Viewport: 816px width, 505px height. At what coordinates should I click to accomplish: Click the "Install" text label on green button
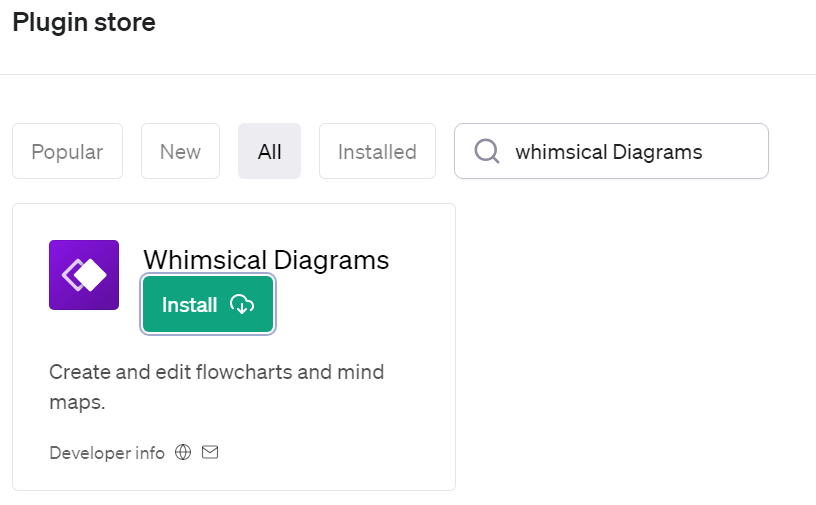(189, 305)
